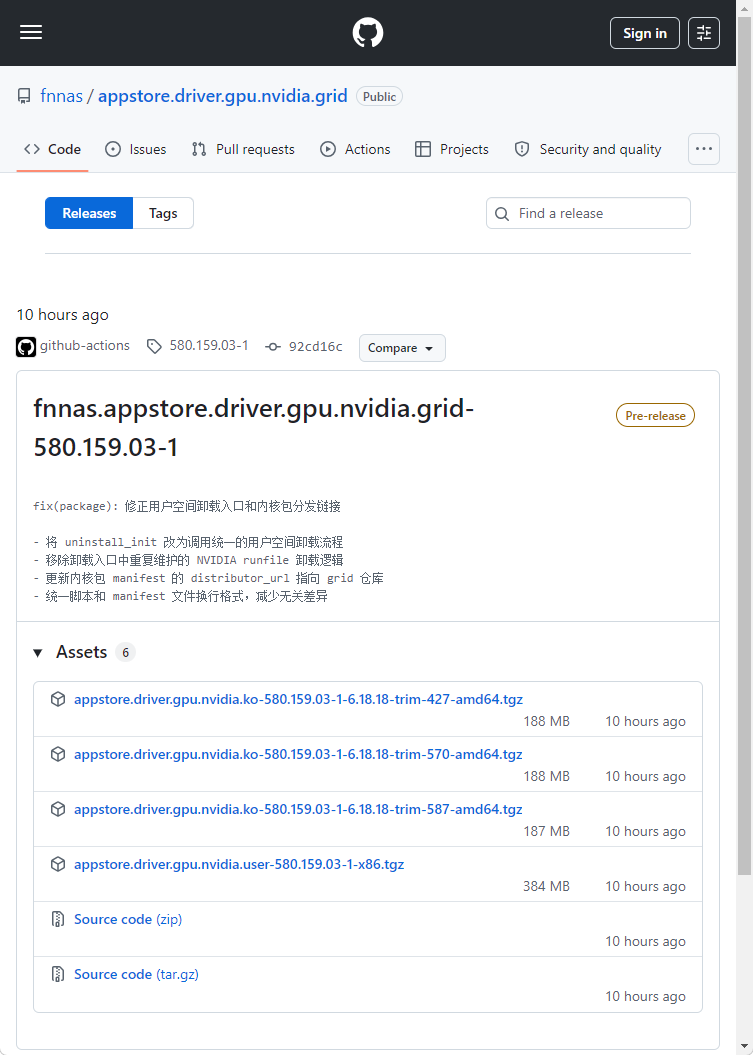Image resolution: width=753 pixels, height=1055 pixels.
Task: Click zip file icon of Source code (zip)
Action: coord(58,919)
